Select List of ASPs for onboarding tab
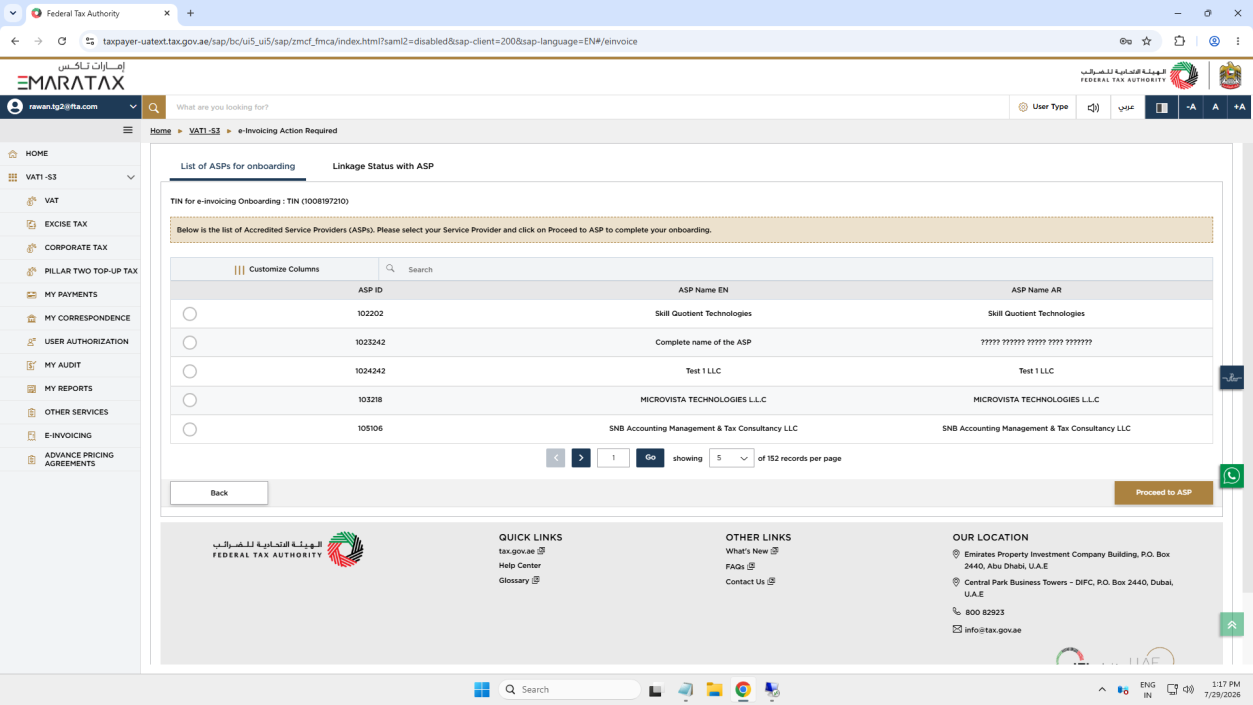 (238, 166)
